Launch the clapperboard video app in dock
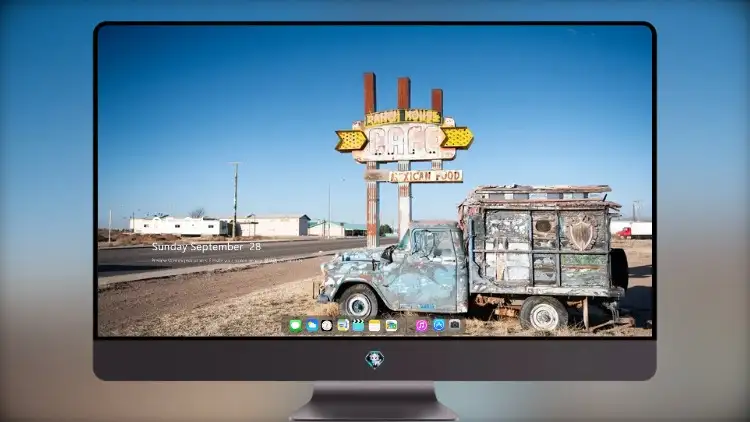This screenshot has height=422, width=750. [x=358, y=326]
